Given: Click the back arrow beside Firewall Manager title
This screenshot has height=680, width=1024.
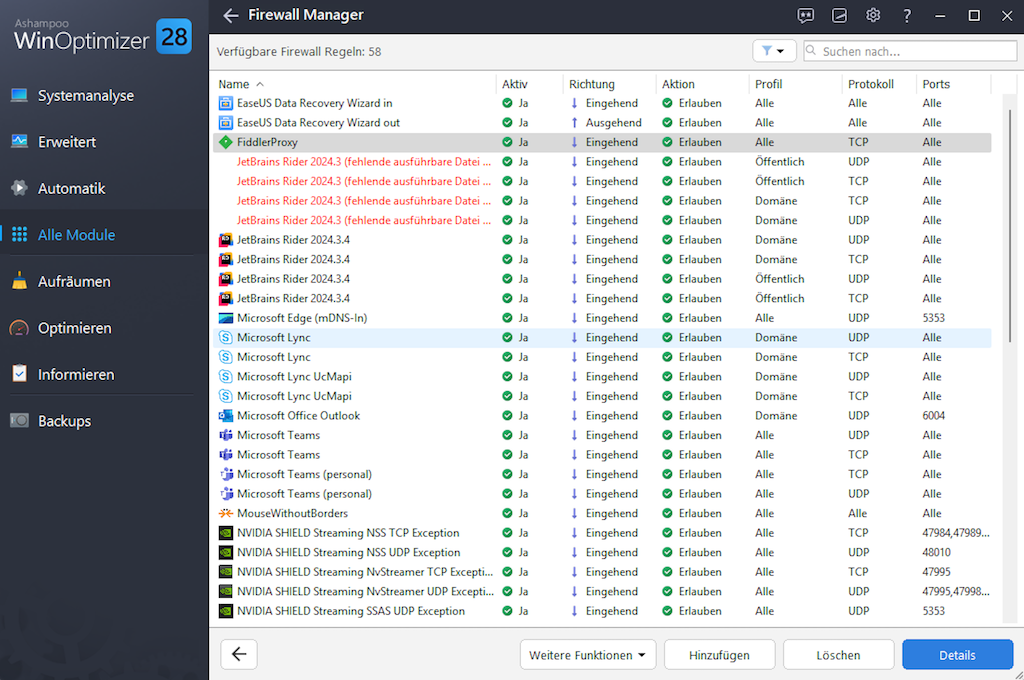Looking at the screenshot, I should 231,15.
